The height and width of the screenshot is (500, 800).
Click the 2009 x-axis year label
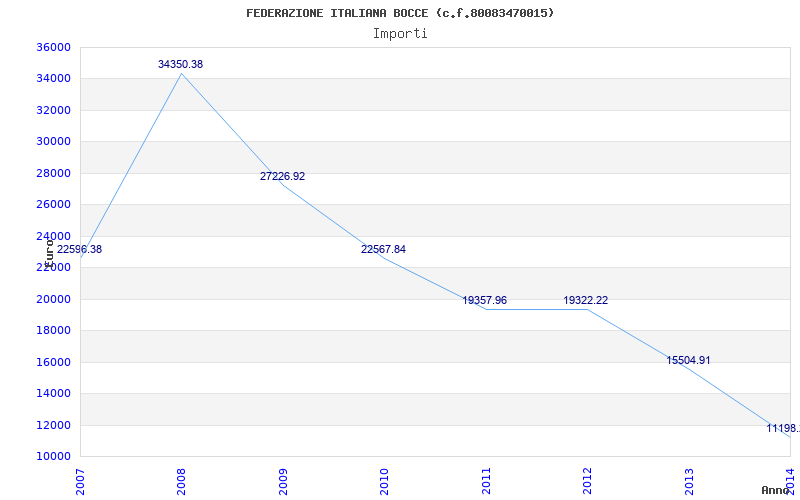[283, 480]
